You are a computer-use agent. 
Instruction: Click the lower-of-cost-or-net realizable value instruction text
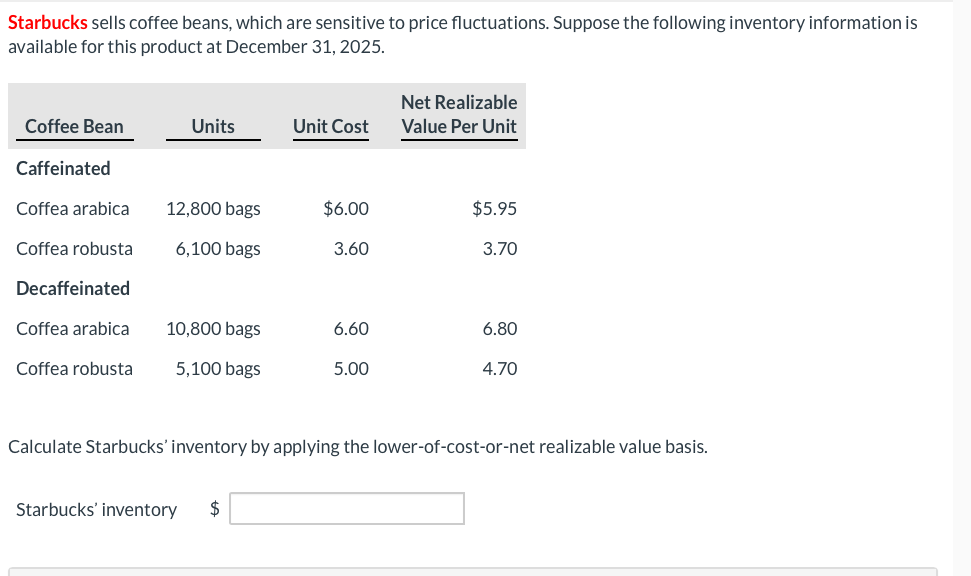358,446
